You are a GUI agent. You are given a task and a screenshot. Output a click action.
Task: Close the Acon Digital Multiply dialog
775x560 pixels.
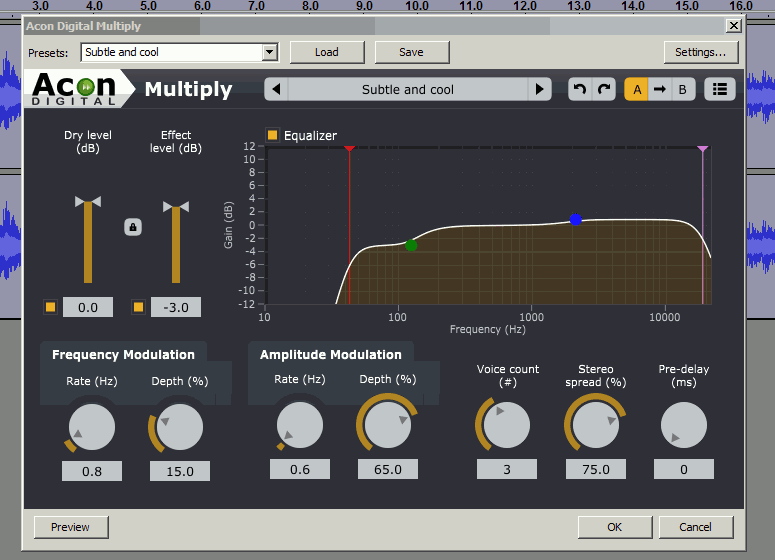tap(734, 26)
